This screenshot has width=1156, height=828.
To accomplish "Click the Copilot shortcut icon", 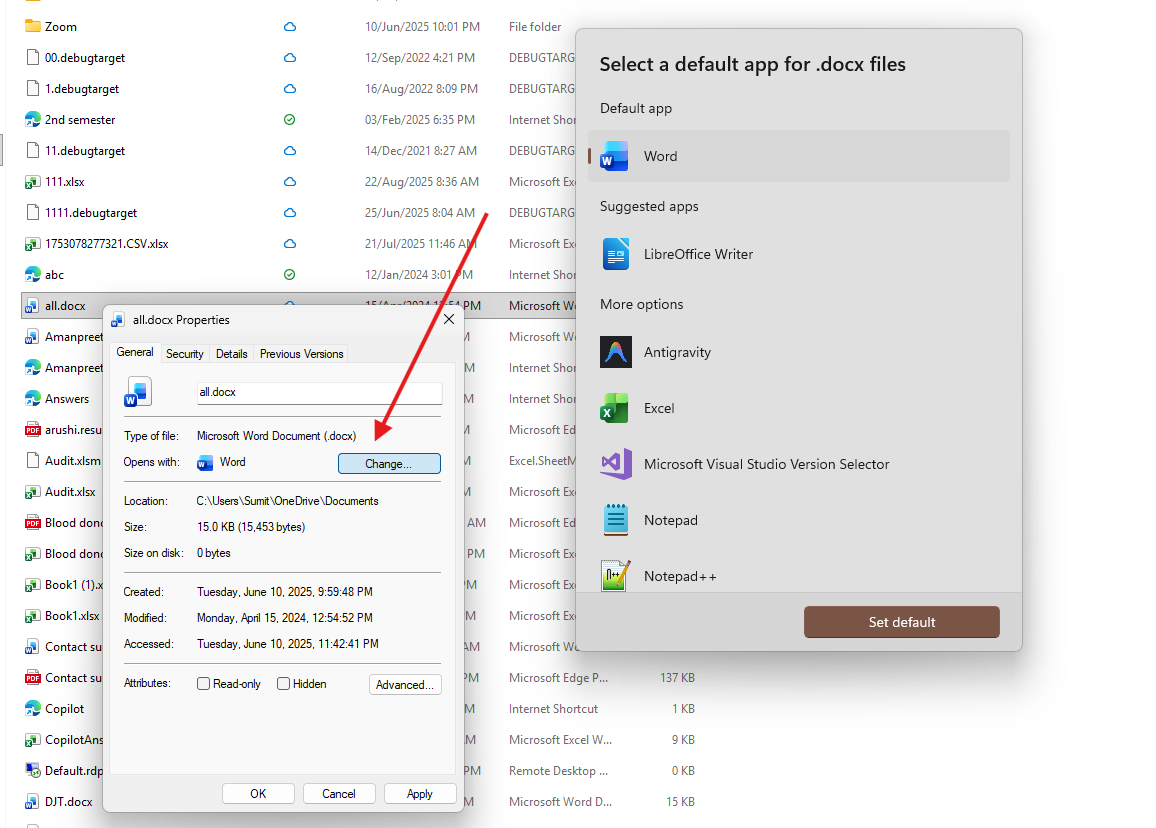I will [32, 709].
